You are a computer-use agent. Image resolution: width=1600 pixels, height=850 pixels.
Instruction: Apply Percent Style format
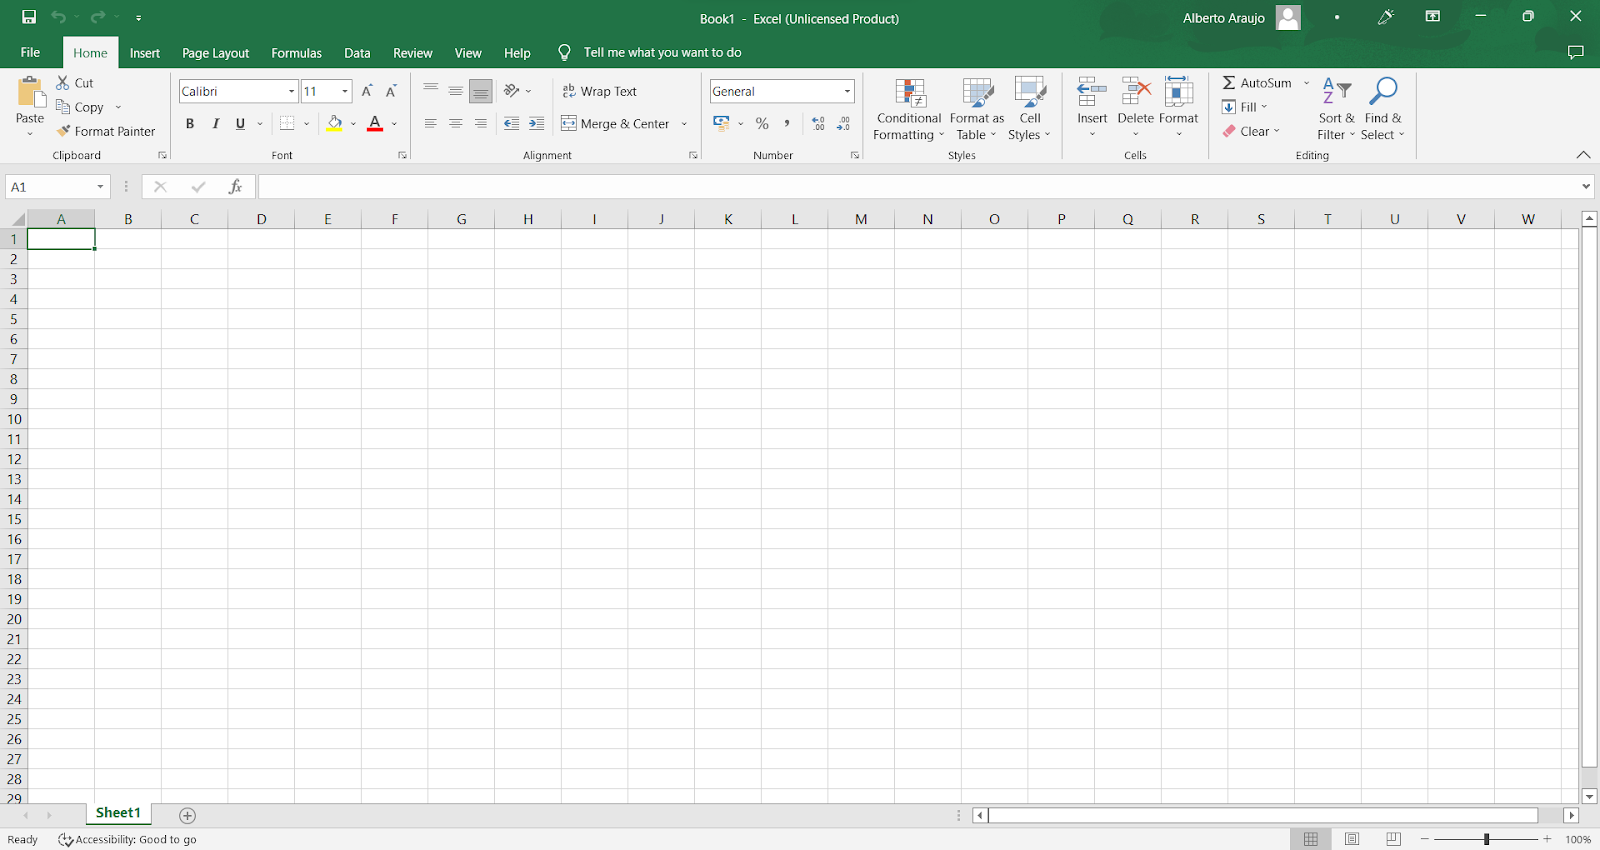point(762,124)
